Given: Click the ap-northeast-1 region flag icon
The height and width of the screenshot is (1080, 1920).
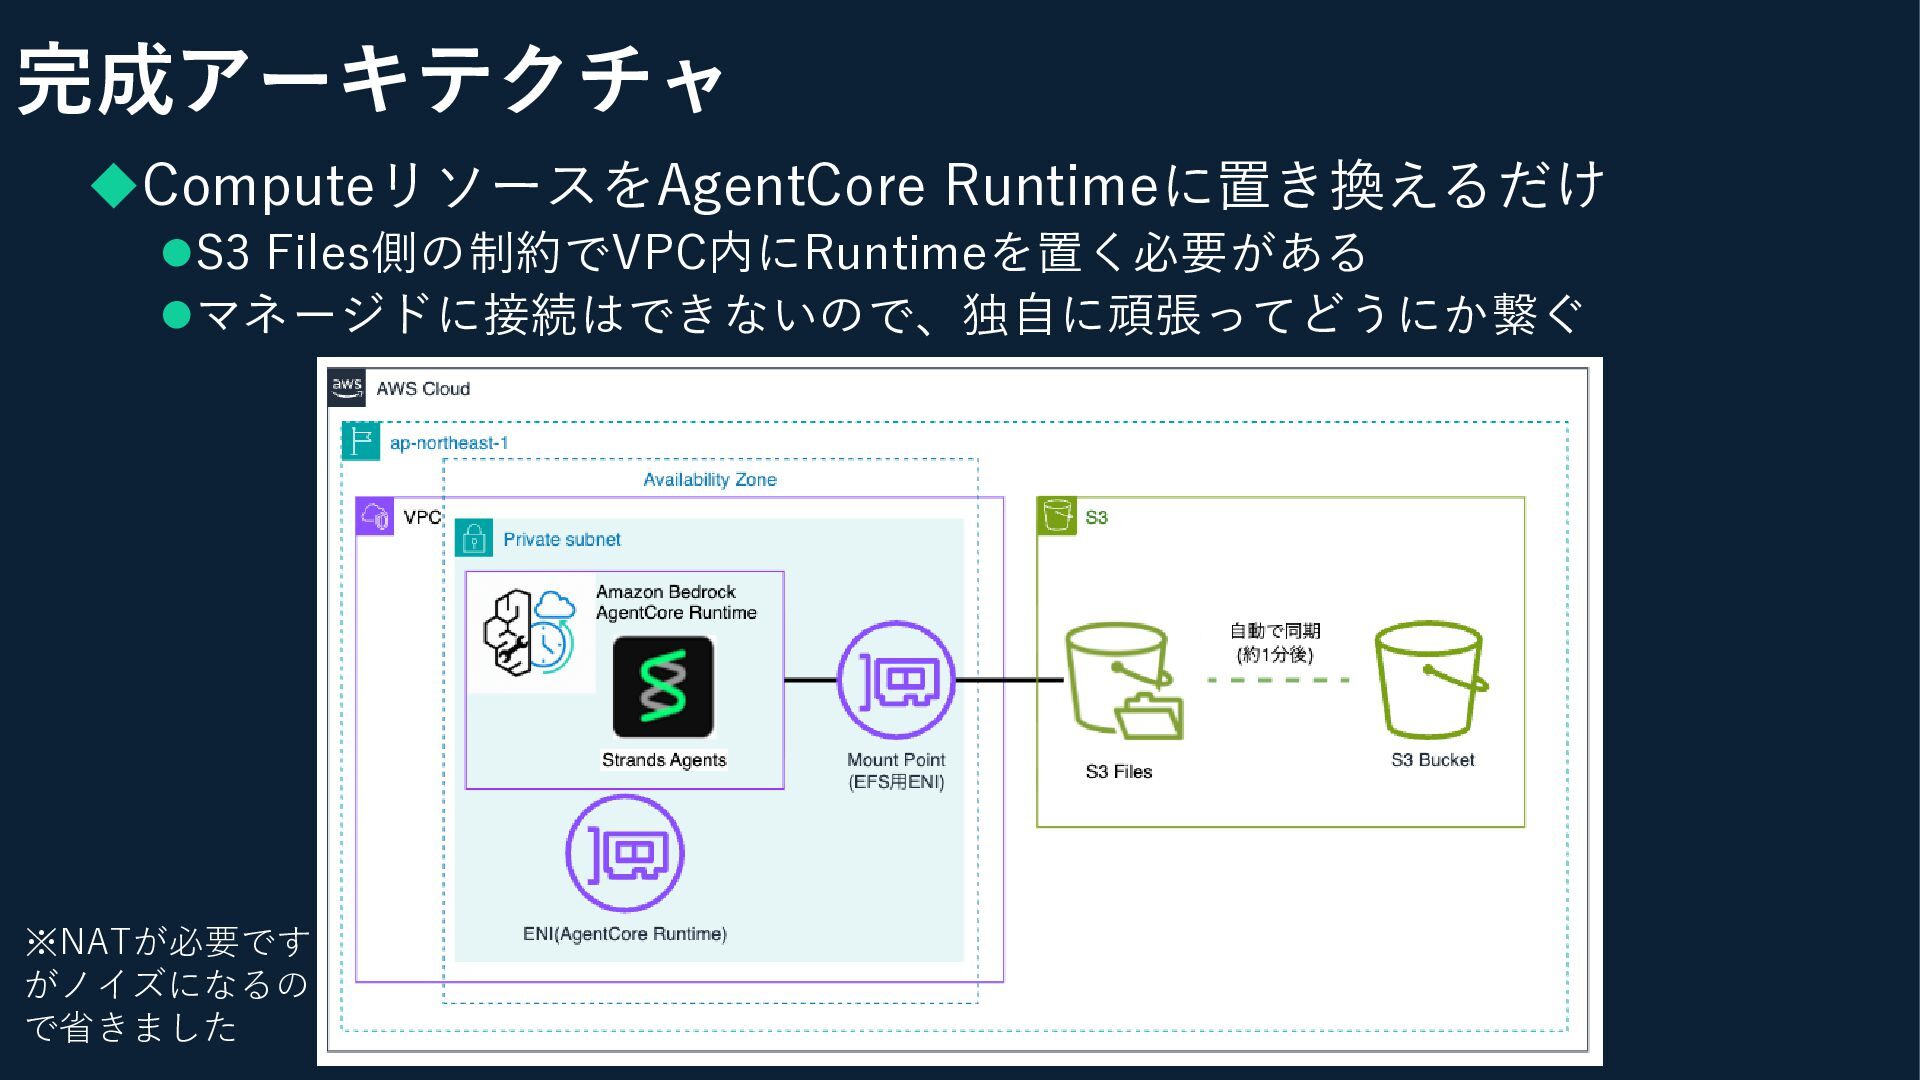Looking at the screenshot, I should click(360, 441).
